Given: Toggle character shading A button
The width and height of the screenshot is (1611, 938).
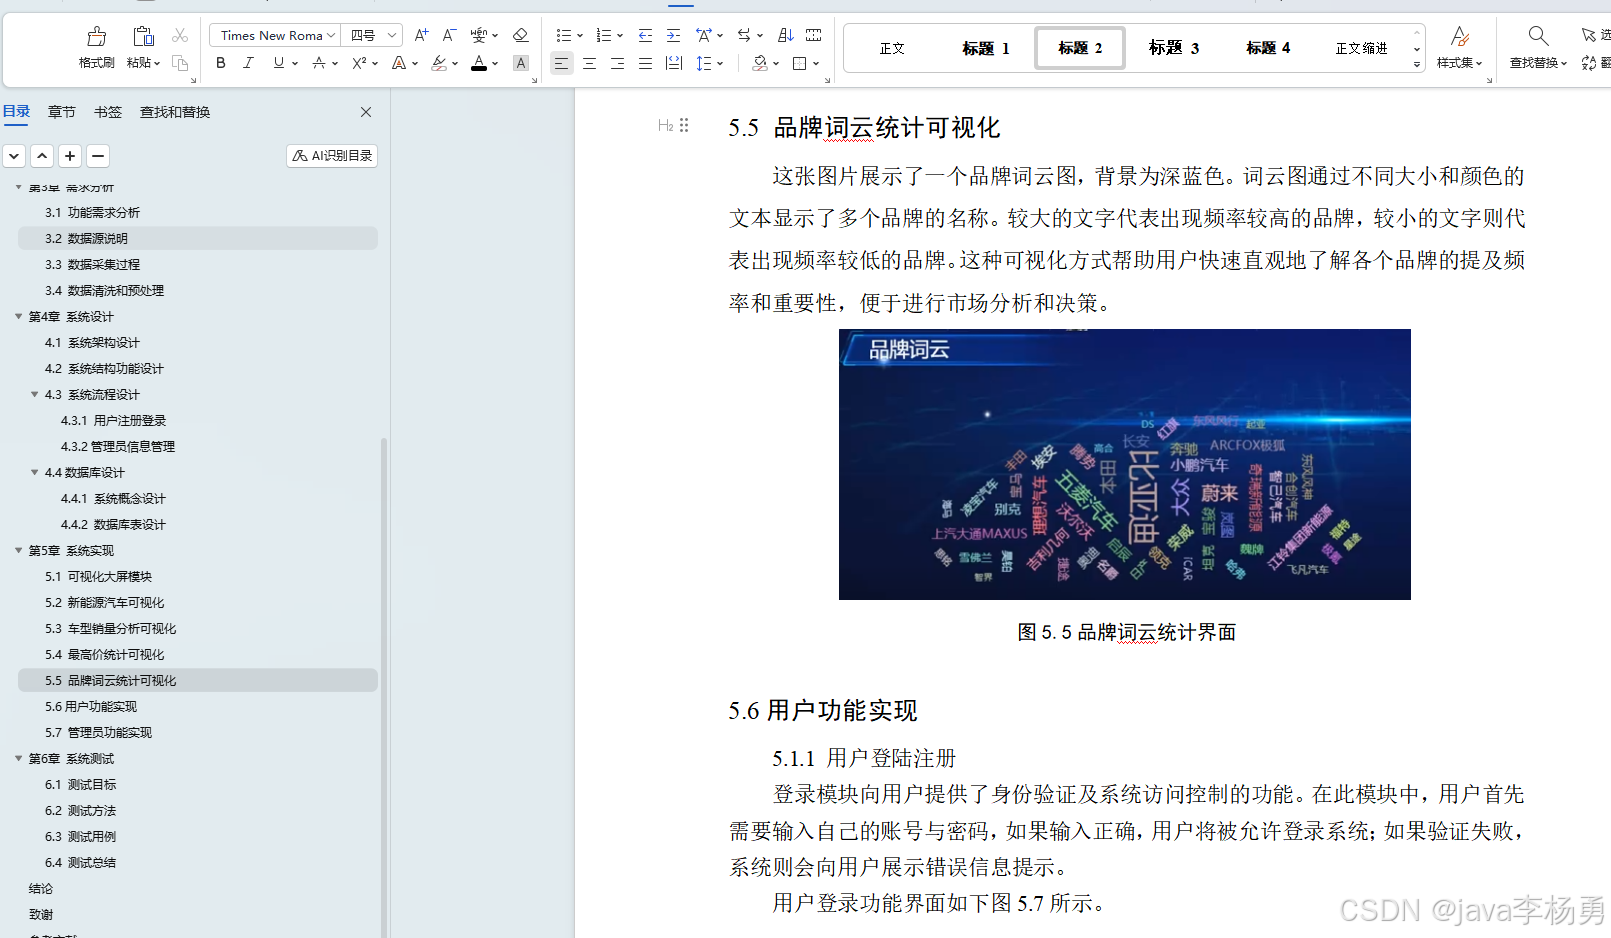Looking at the screenshot, I should point(520,63).
